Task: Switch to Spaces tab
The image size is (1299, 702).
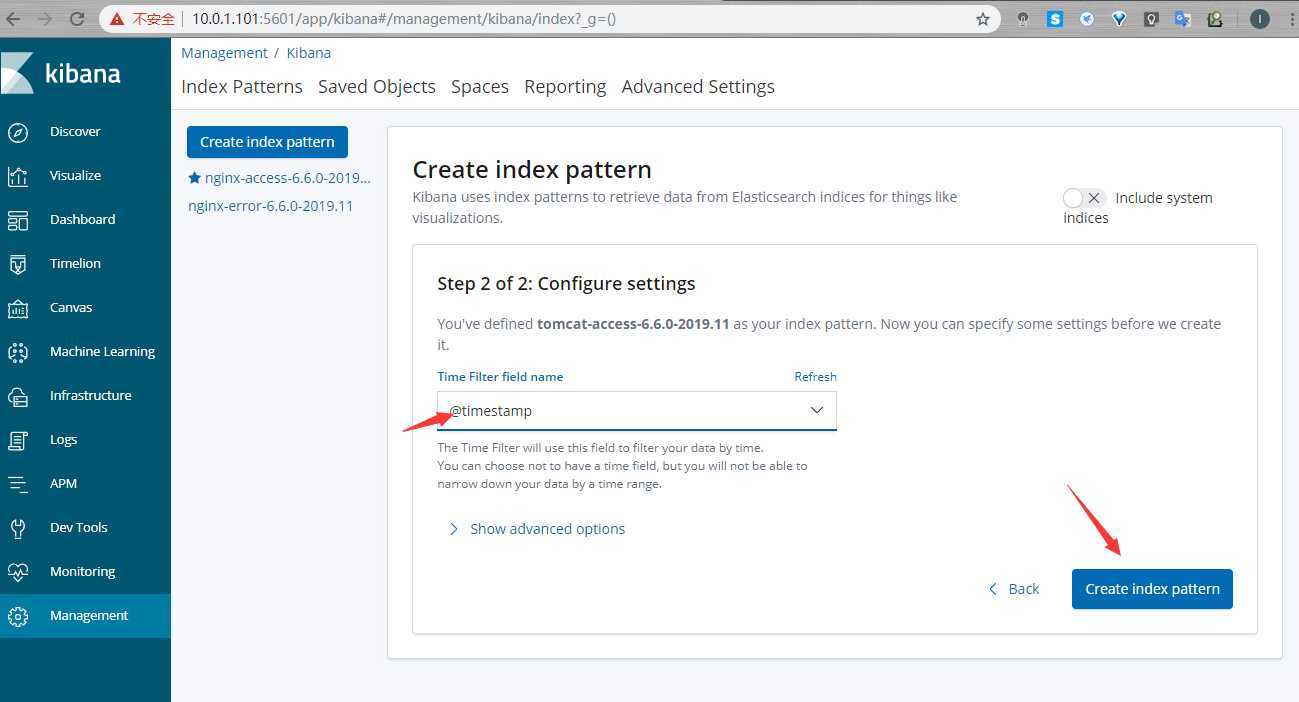Action: coord(480,87)
